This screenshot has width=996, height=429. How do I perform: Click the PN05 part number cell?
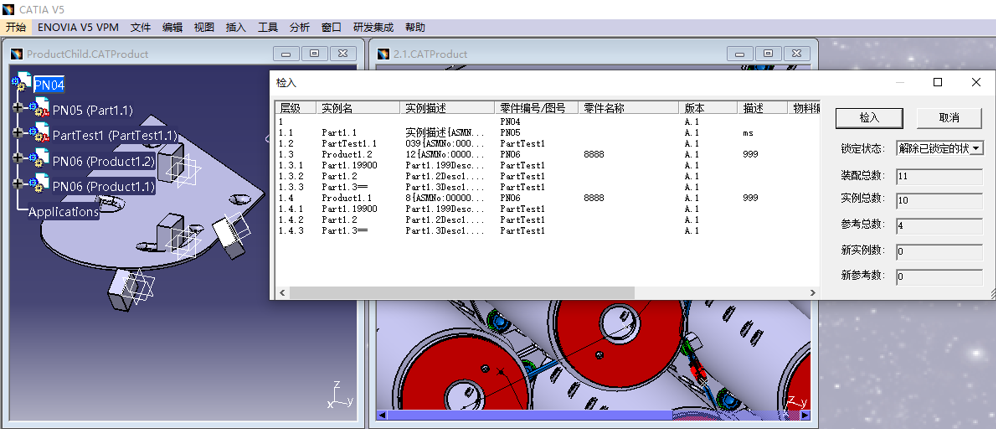click(510, 133)
